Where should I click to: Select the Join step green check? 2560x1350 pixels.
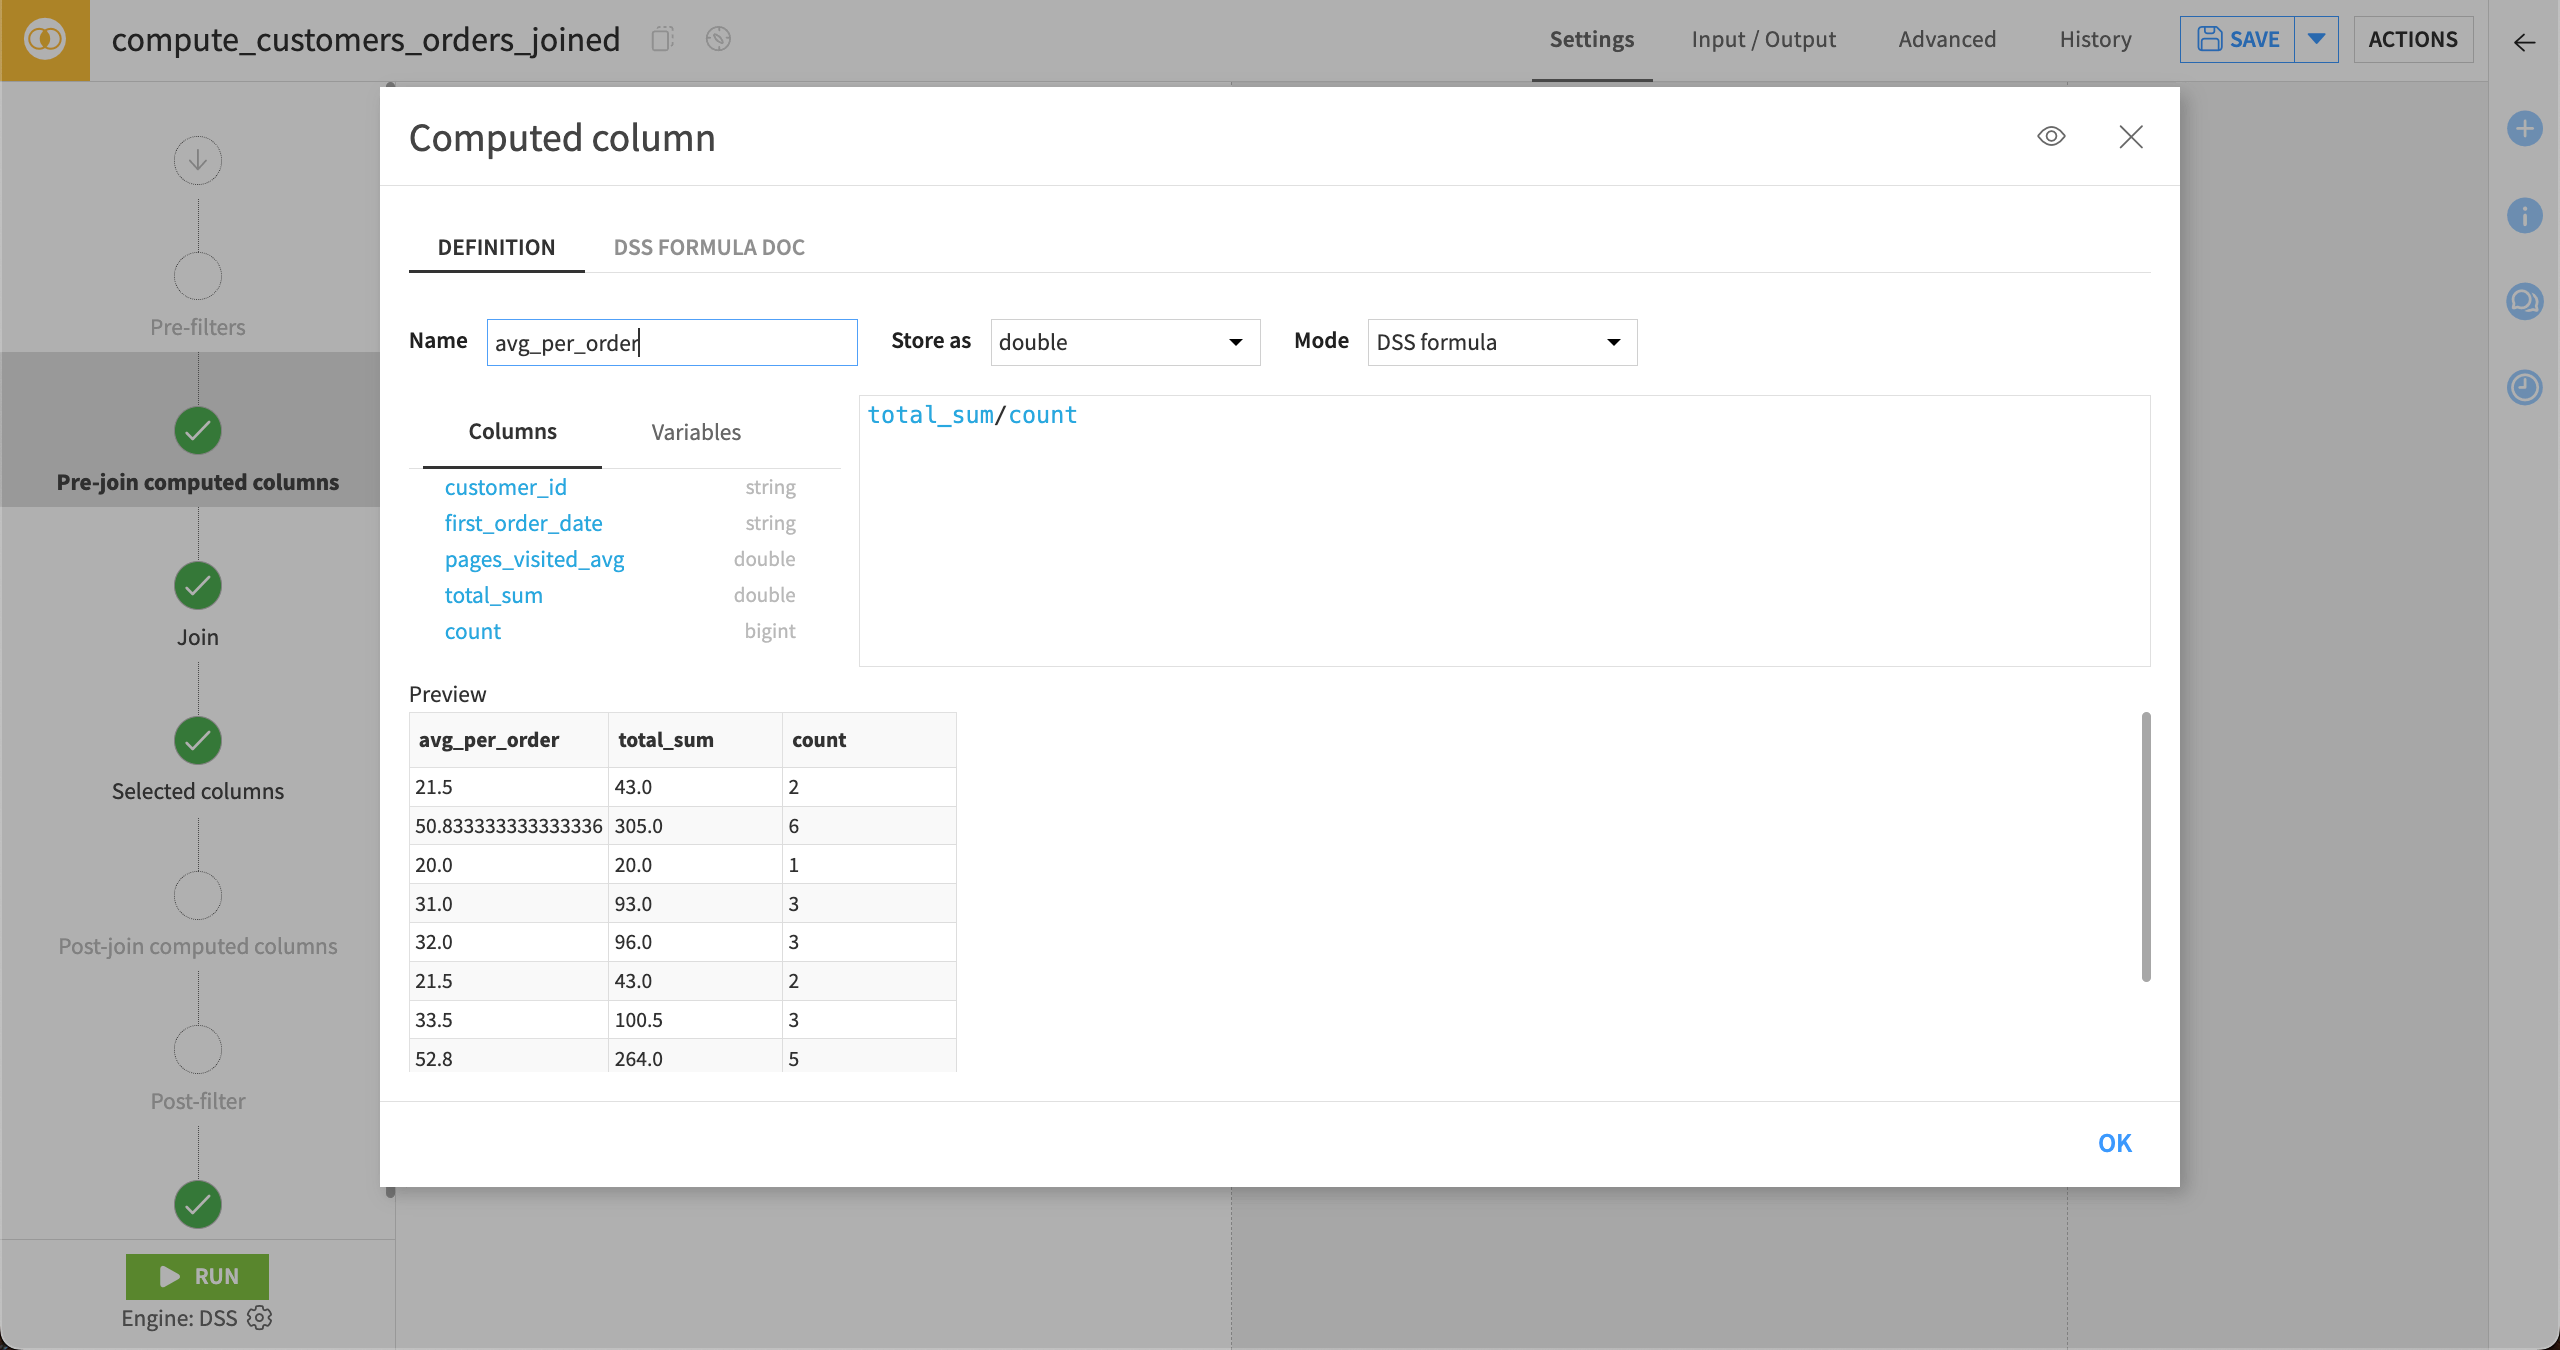coord(198,586)
